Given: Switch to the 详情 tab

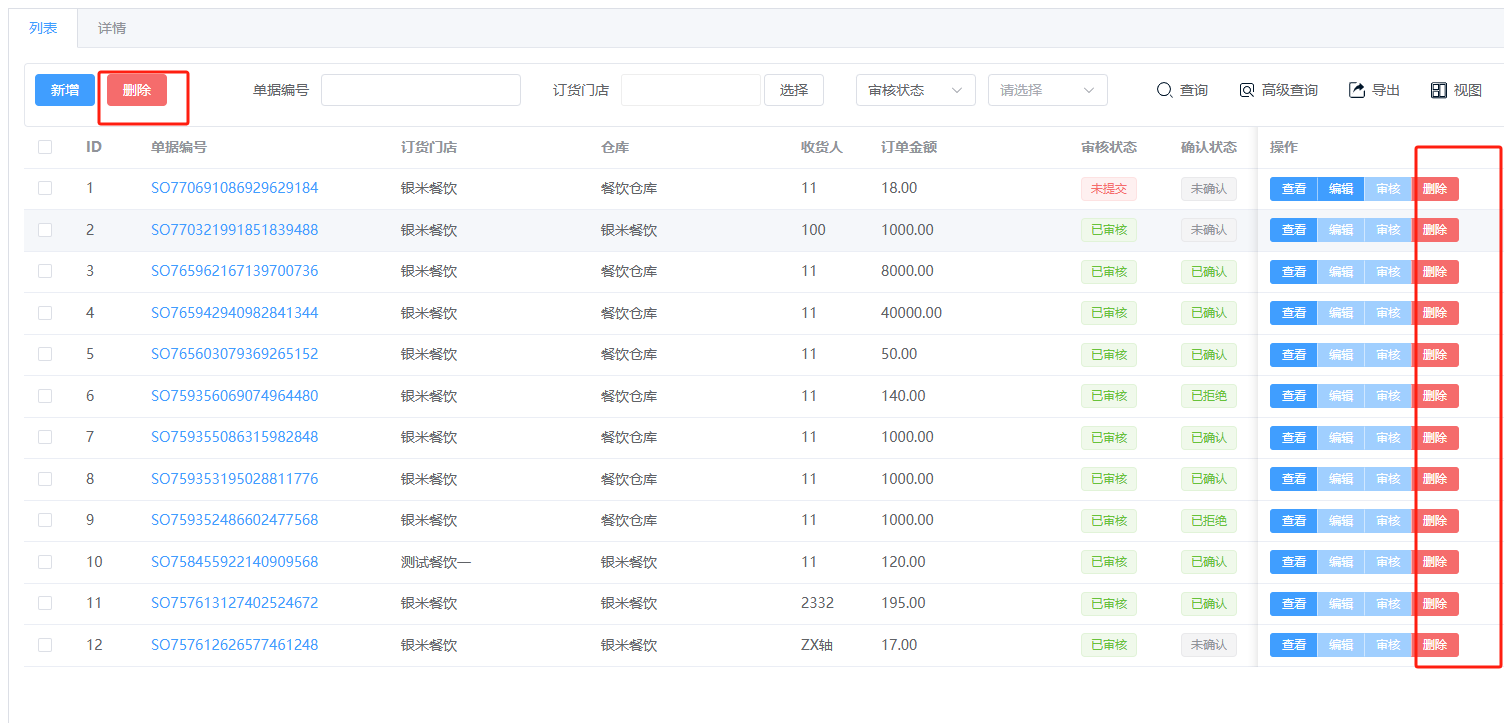Looking at the screenshot, I should tap(112, 28).
